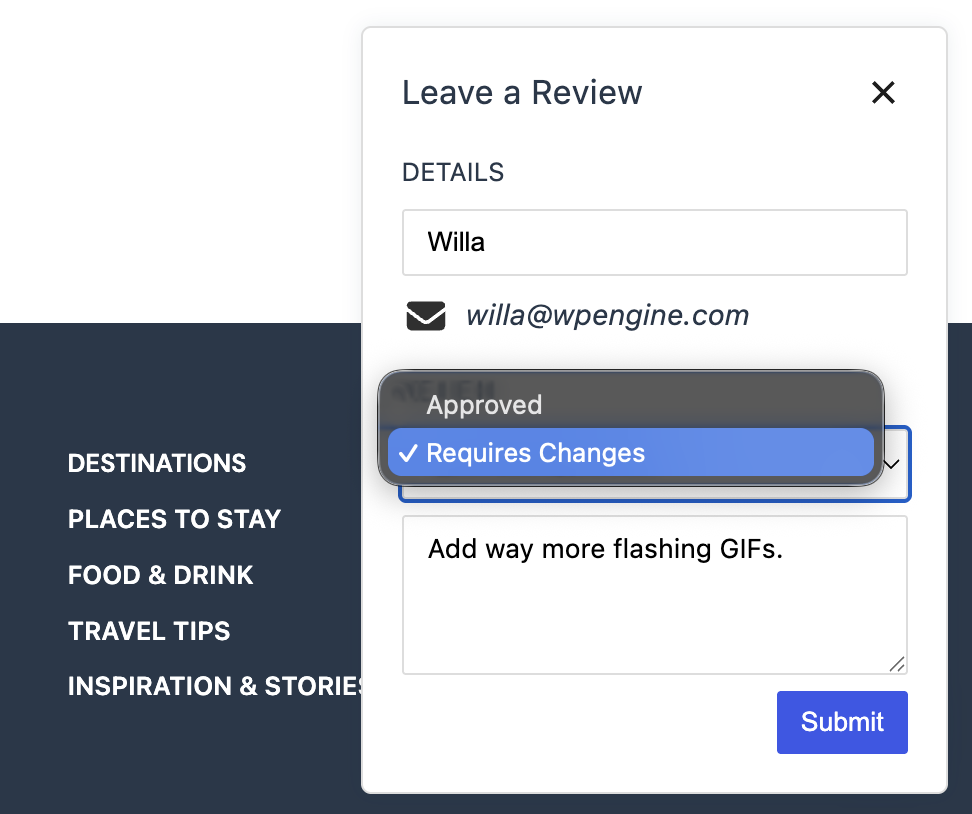Close the Leave a Review dialog

pyautogui.click(x=883, y=93)
